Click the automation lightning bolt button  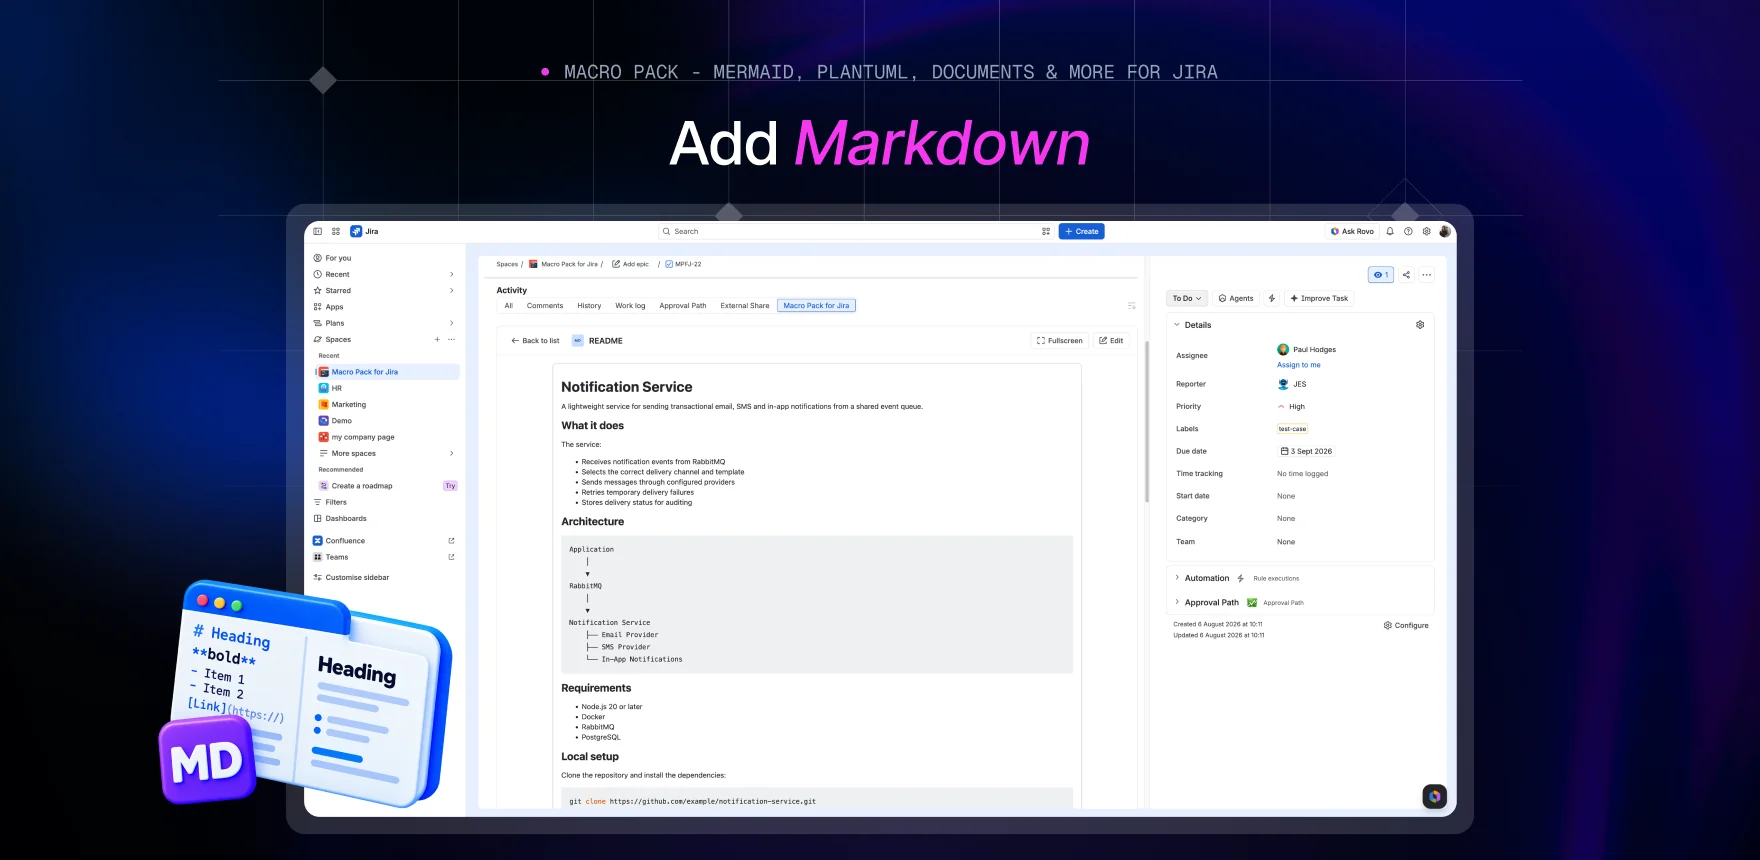pos(1272,298)
